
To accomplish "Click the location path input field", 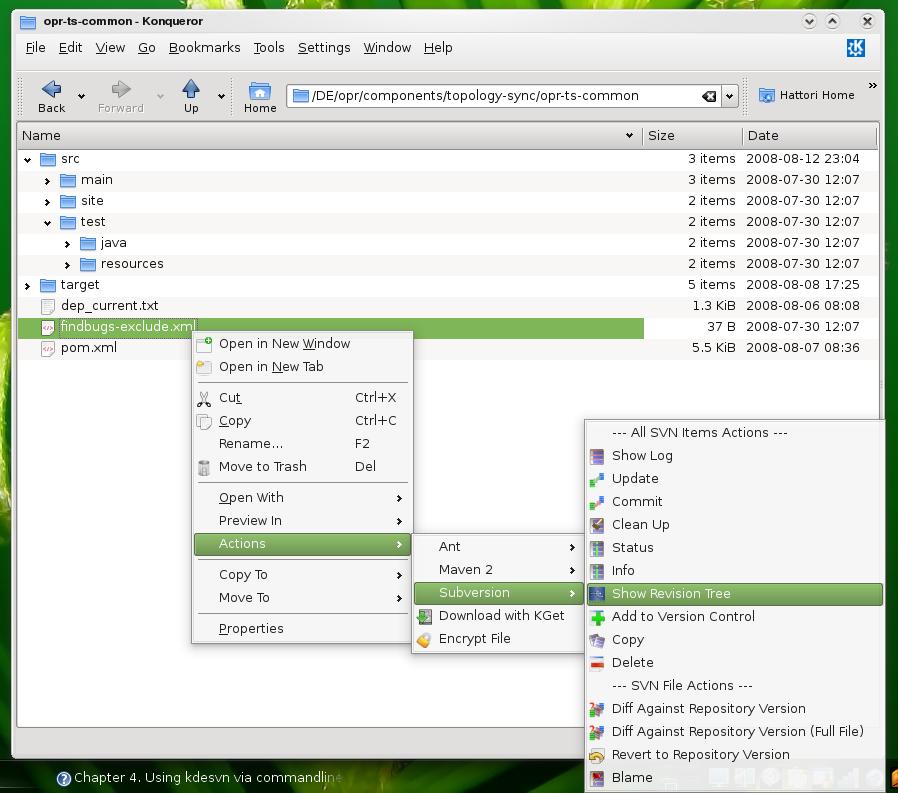I will (504, 96).
